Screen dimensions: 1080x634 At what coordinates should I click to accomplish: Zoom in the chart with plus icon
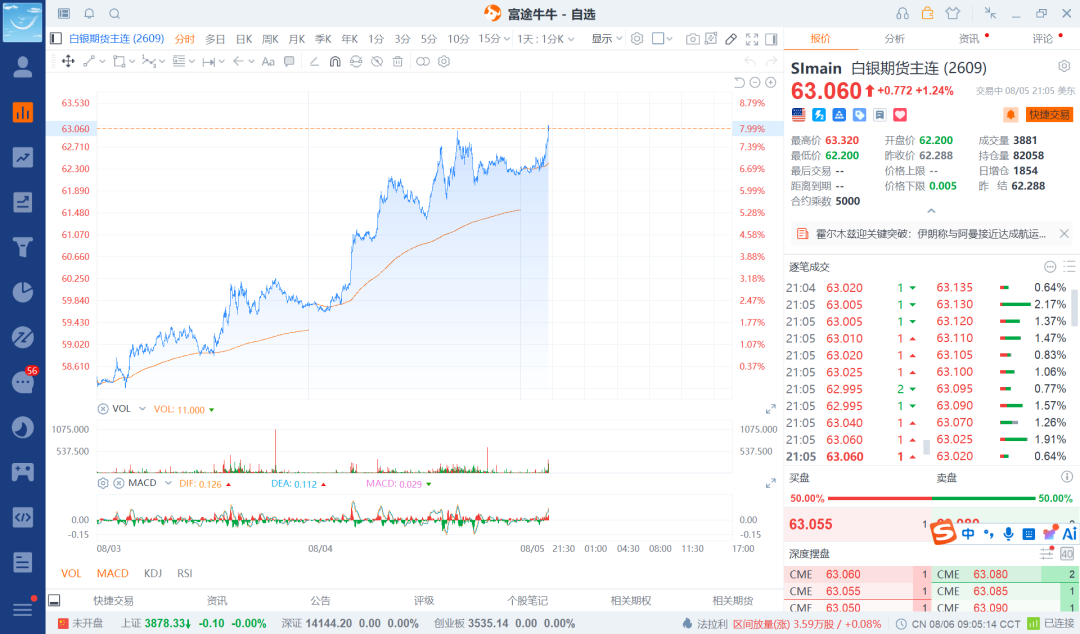[x=771, y=82]
